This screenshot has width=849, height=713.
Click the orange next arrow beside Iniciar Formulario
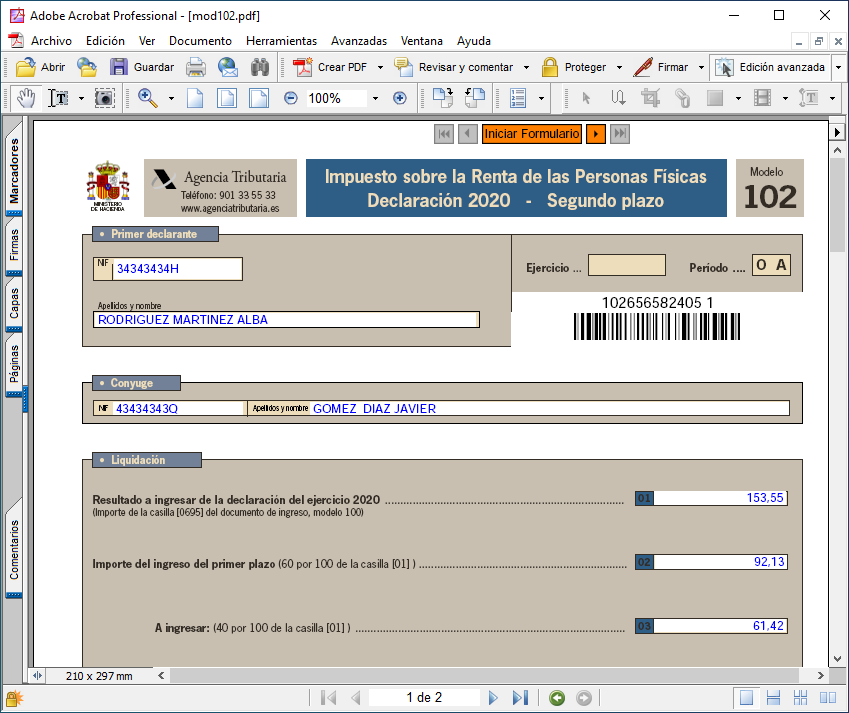pyautogui.click(x=596, y=134)
